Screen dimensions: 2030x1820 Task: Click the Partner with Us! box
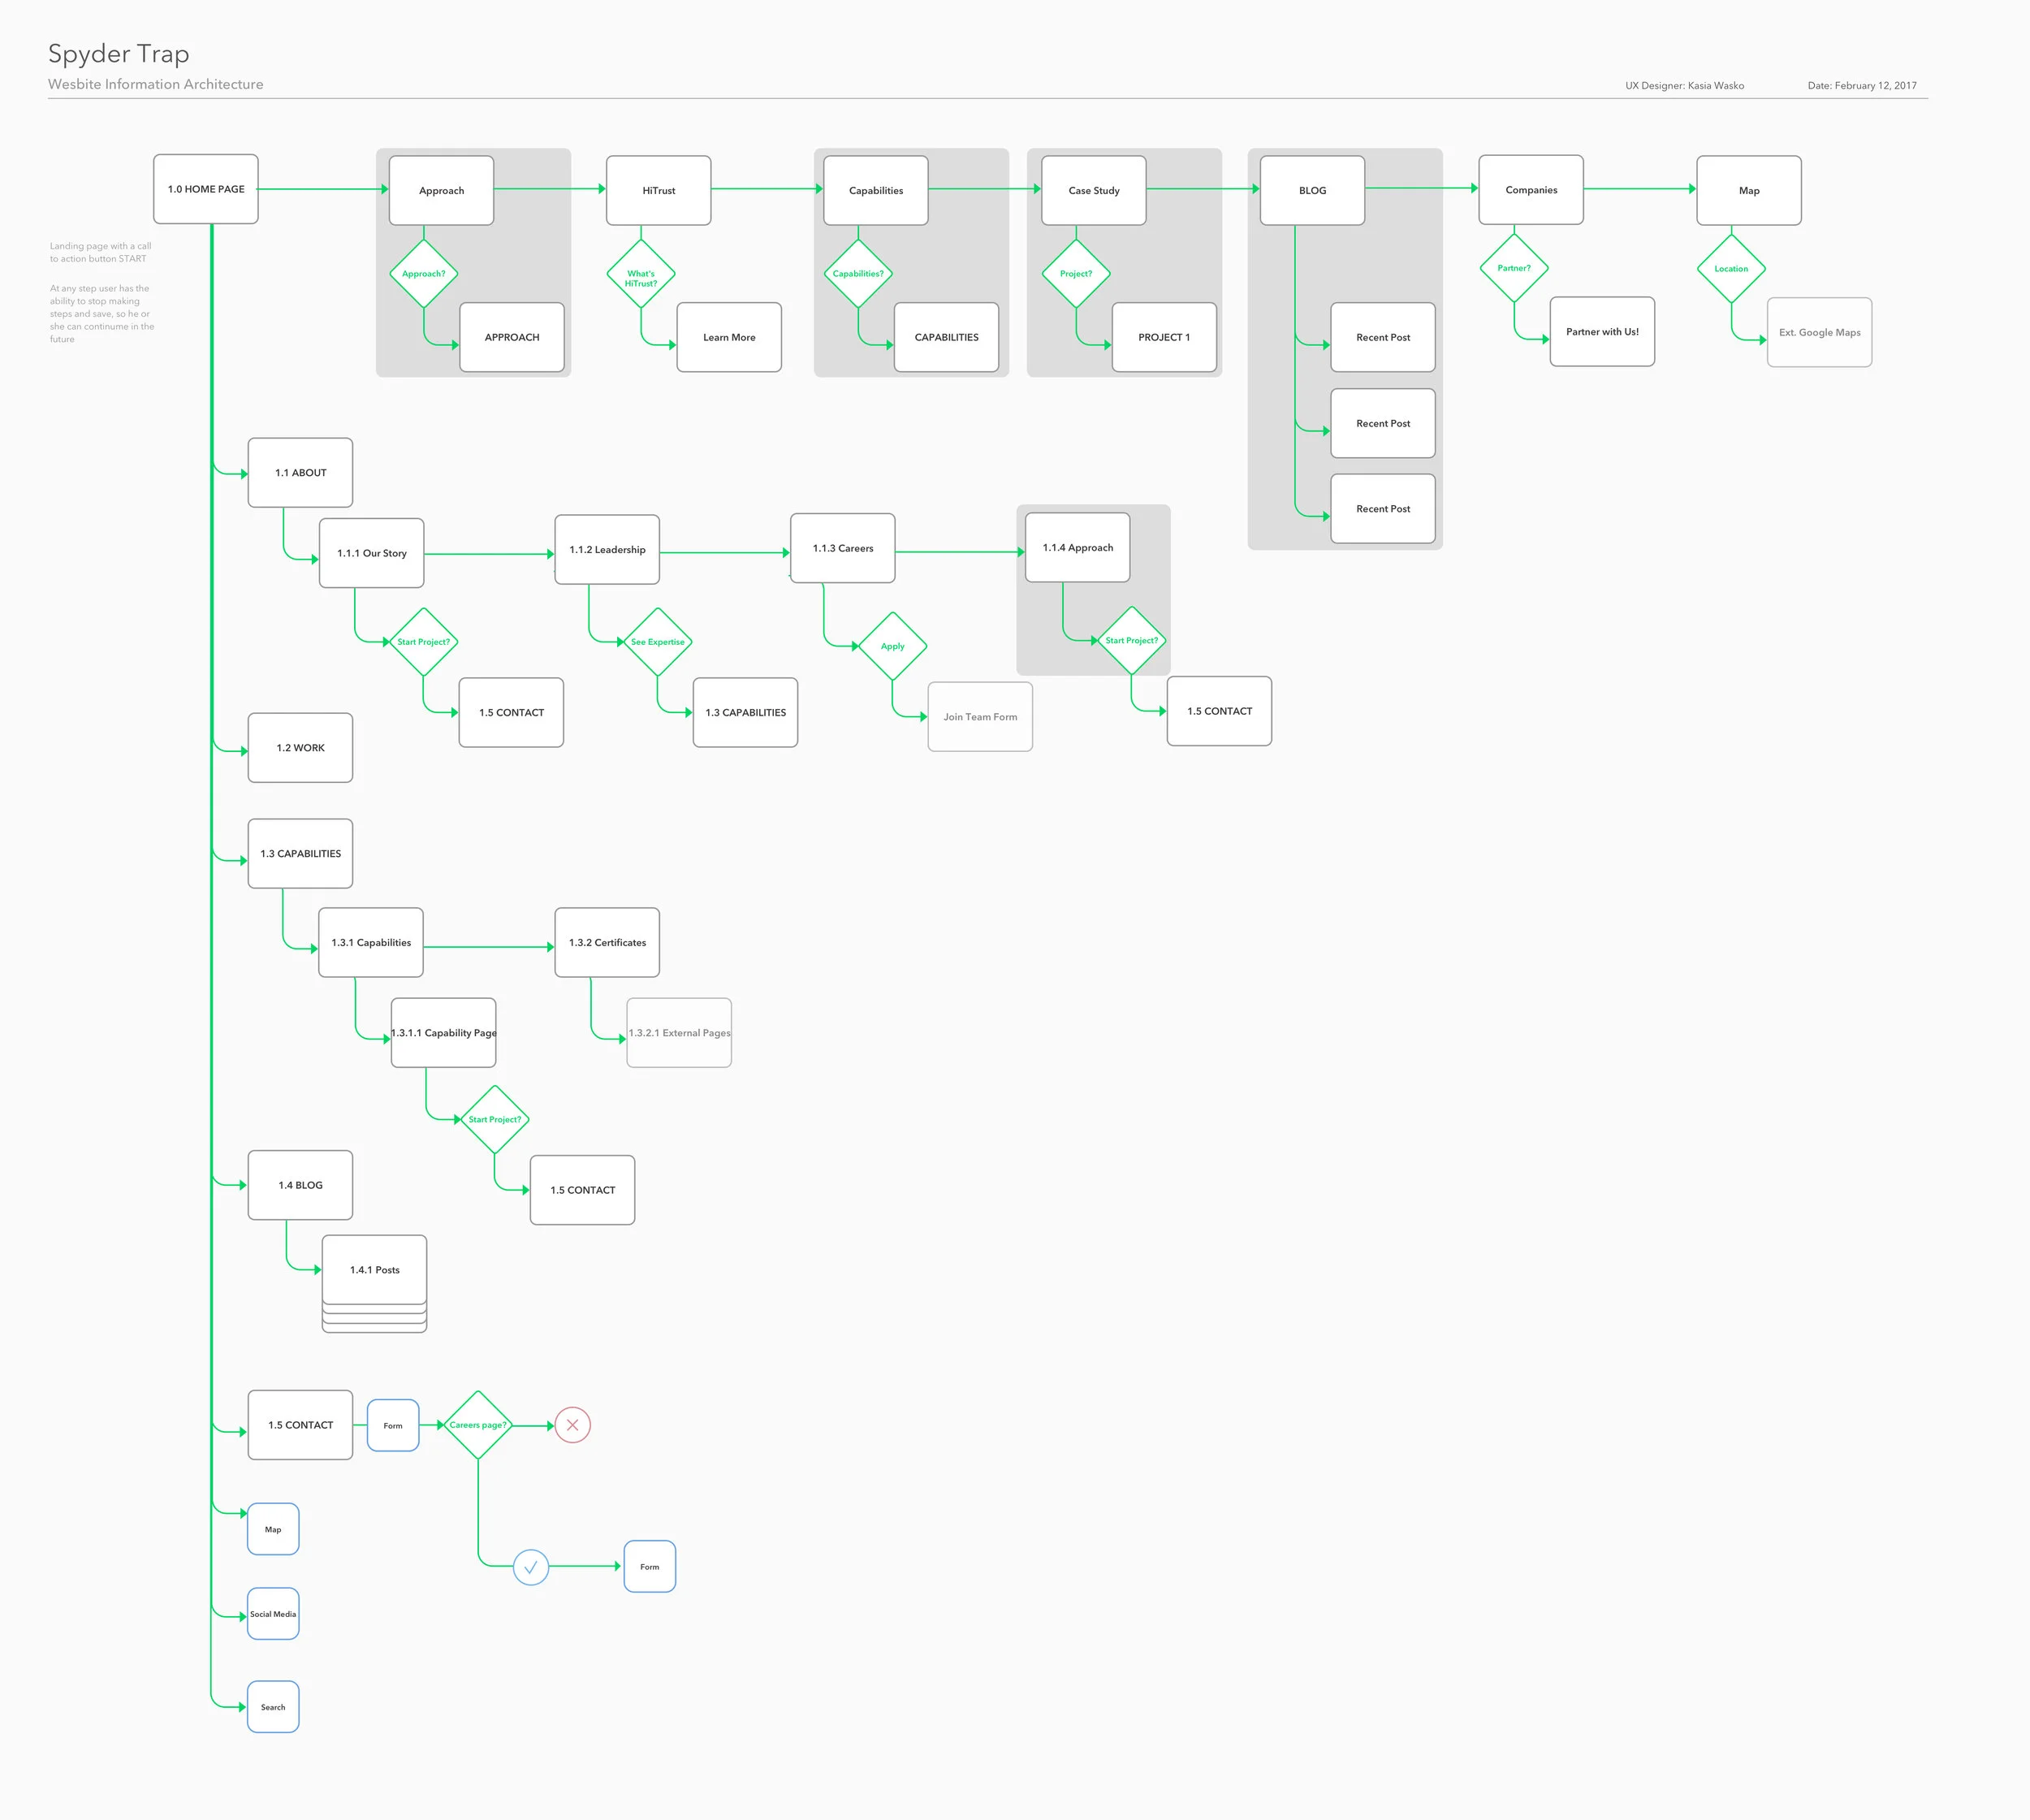pos(1602,332)
